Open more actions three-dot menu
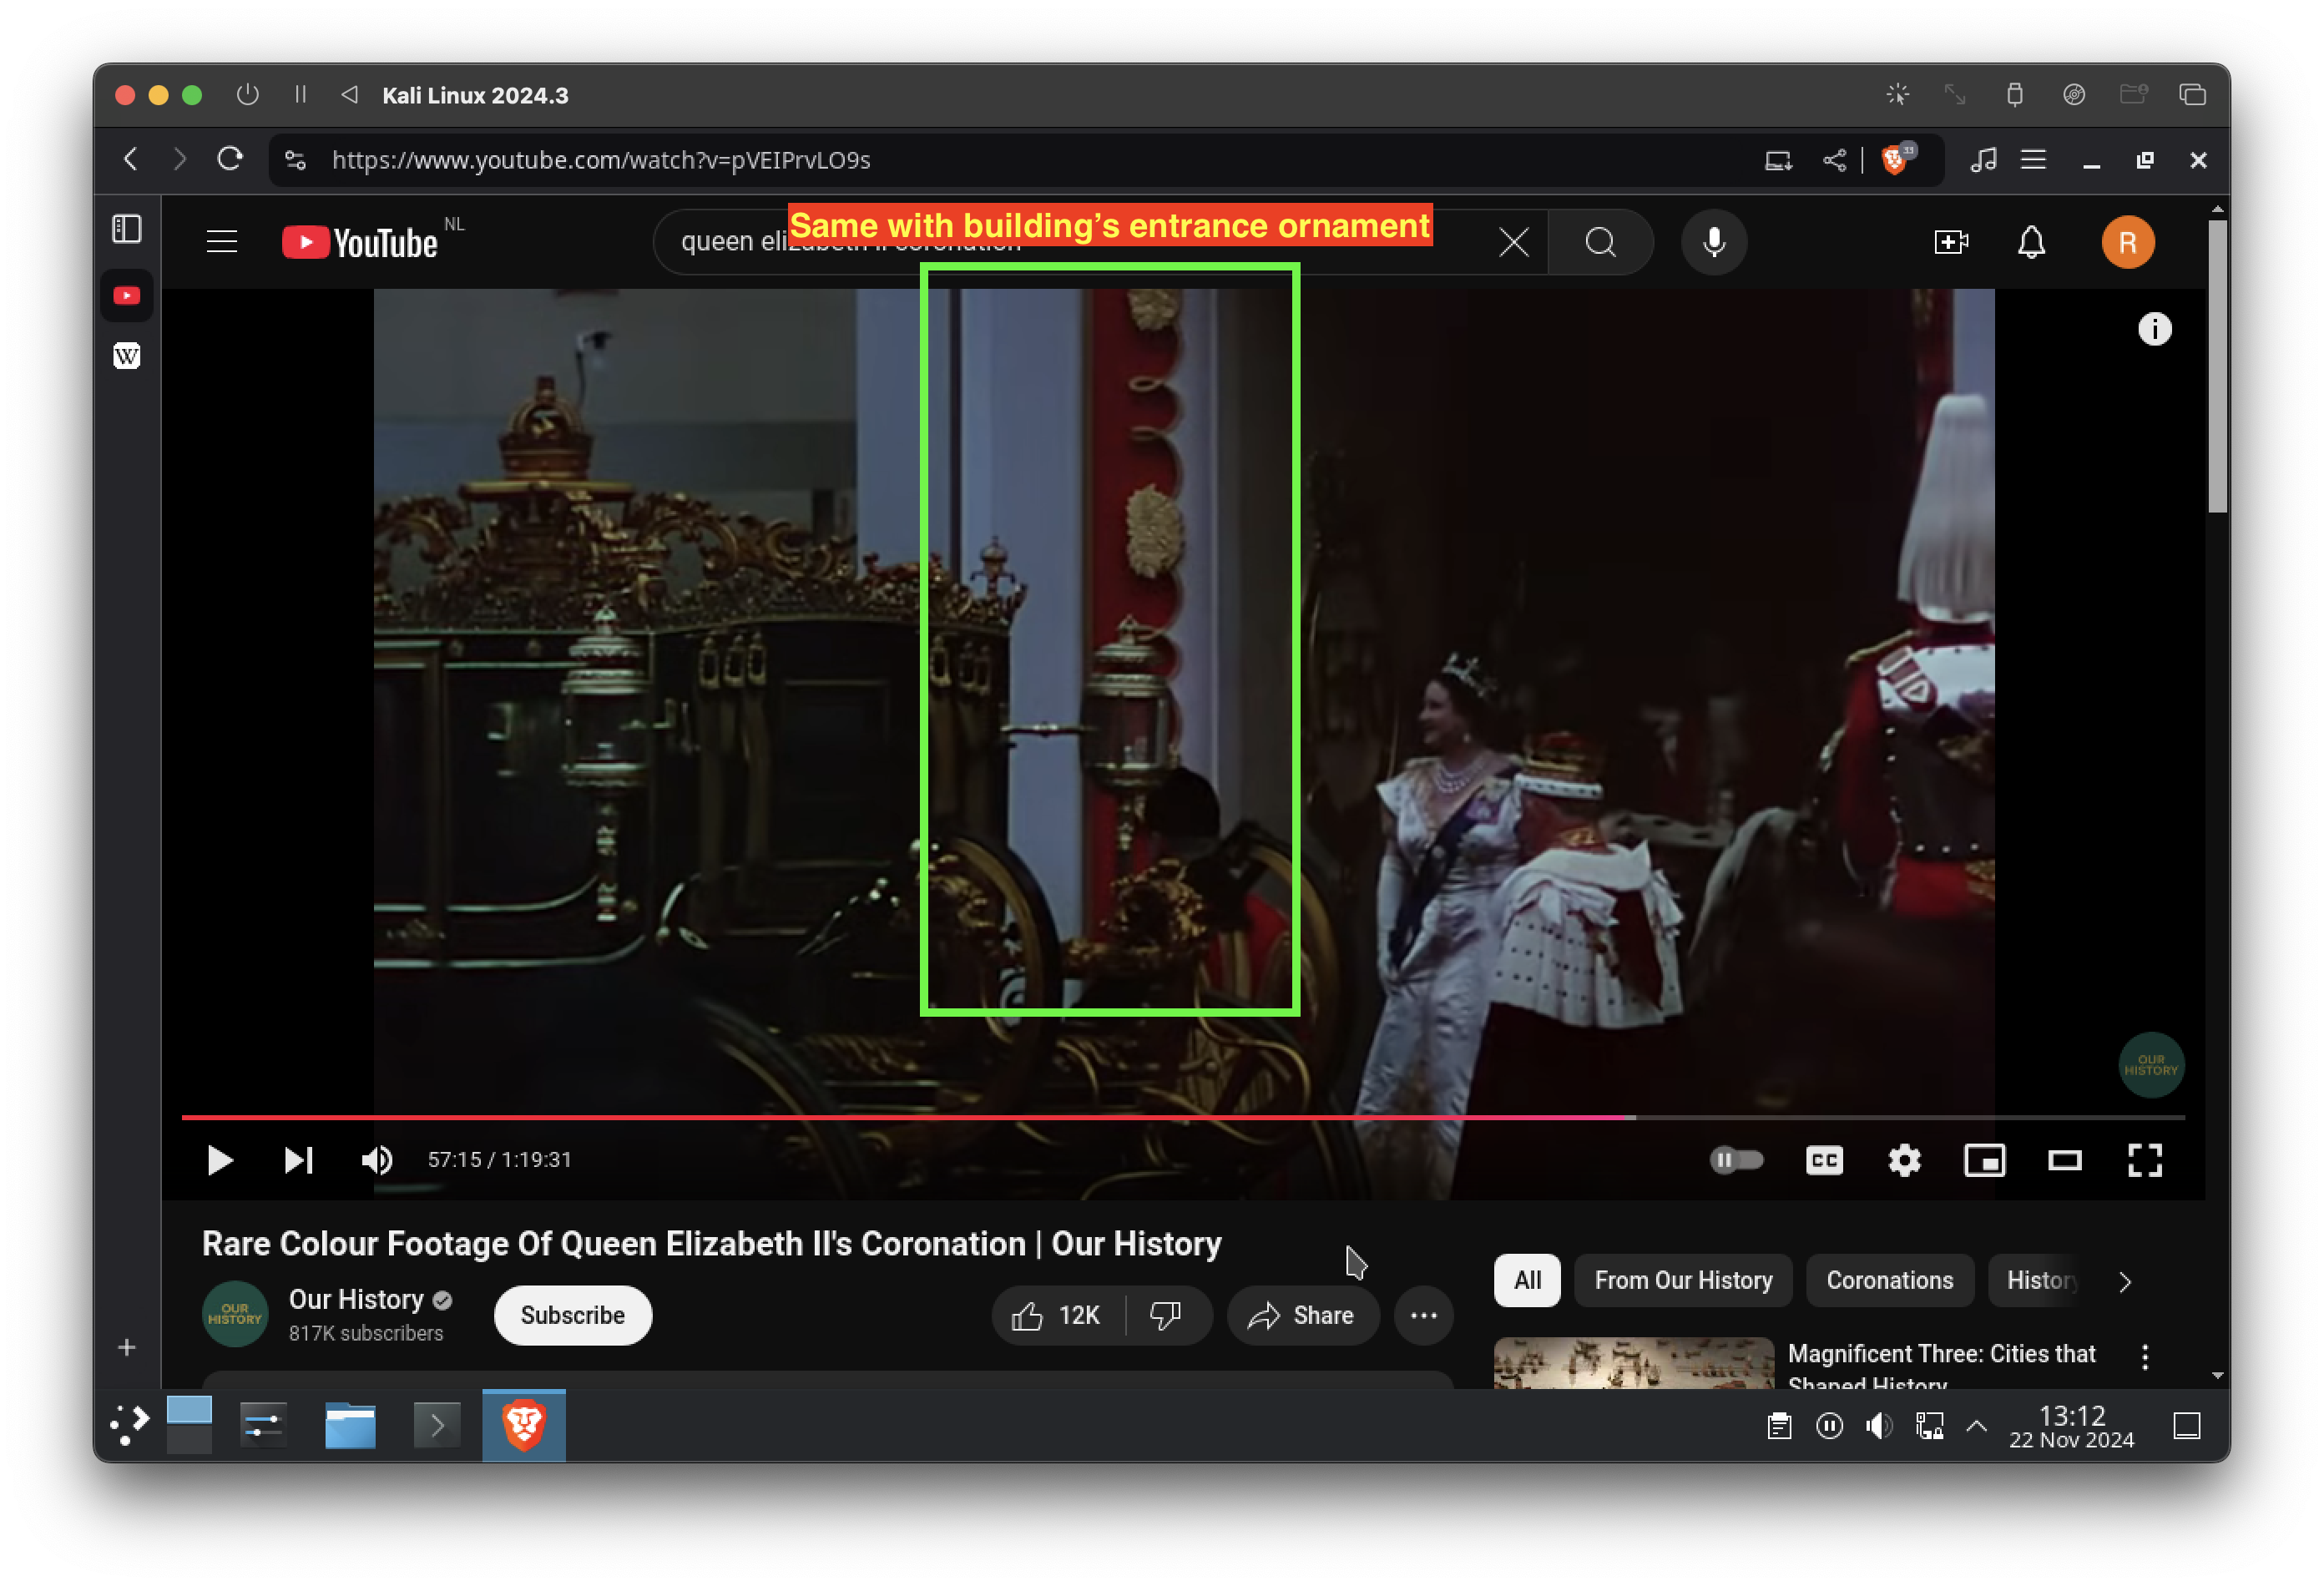The image size is (2324, 1586). tap(1424, 1315)
